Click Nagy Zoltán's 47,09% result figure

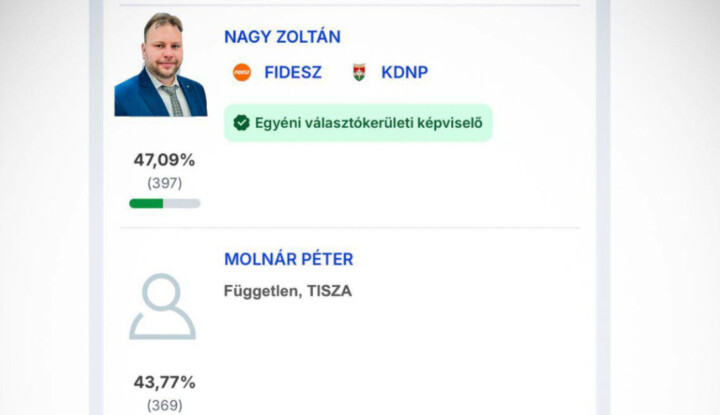pyautogui.click(x=164, y=159)
